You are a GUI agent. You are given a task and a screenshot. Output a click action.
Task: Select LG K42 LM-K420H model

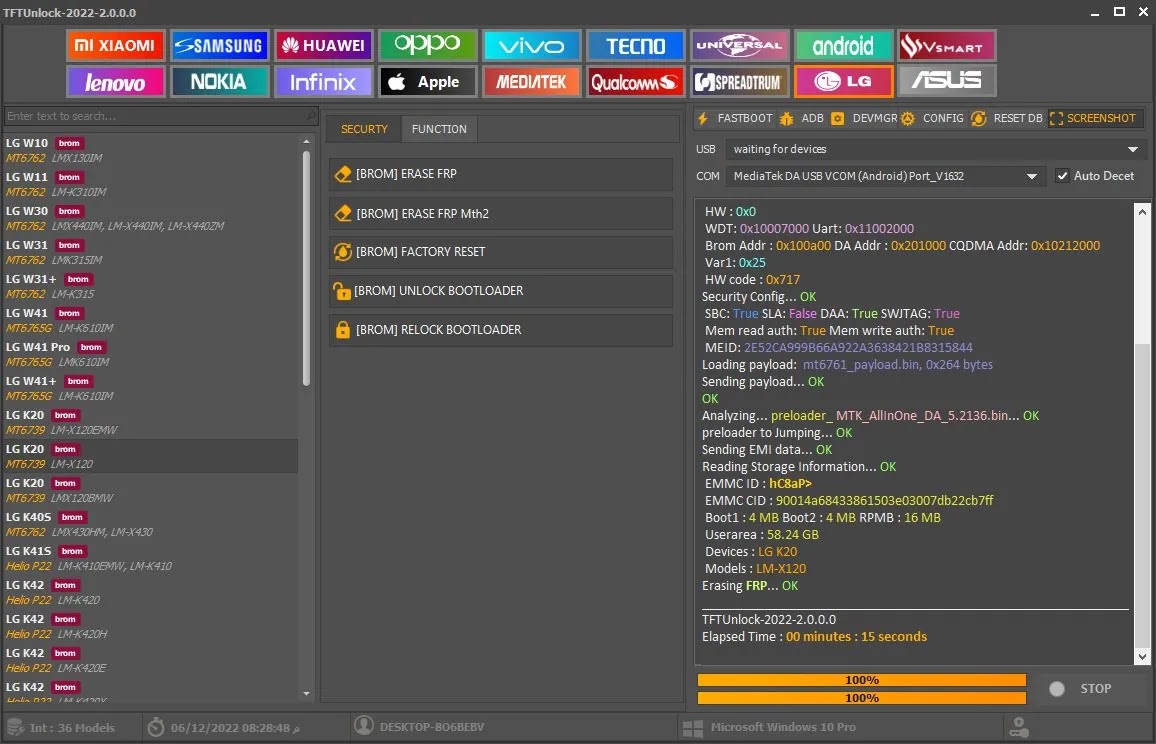pos(150,626)
